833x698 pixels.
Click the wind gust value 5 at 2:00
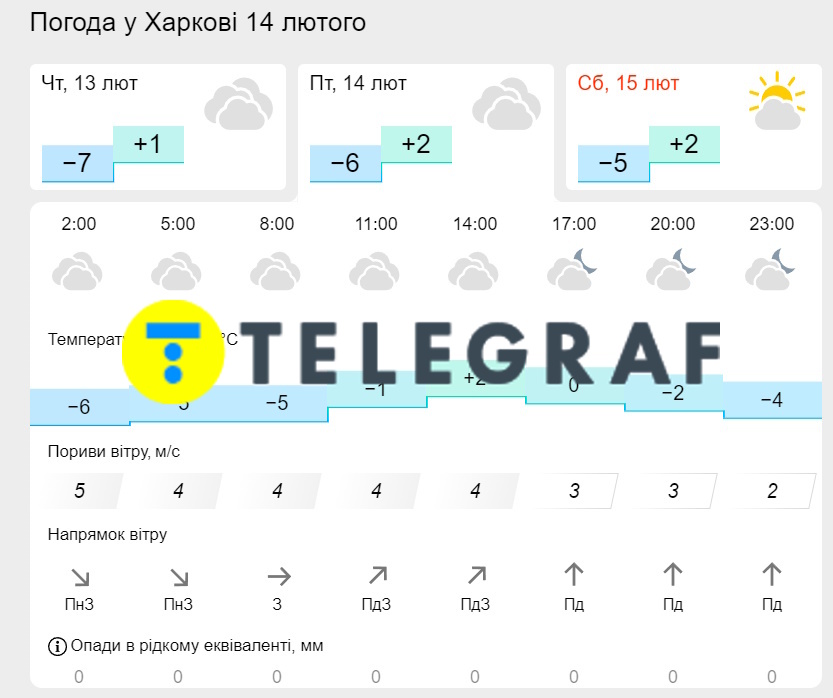pos(80,491)
